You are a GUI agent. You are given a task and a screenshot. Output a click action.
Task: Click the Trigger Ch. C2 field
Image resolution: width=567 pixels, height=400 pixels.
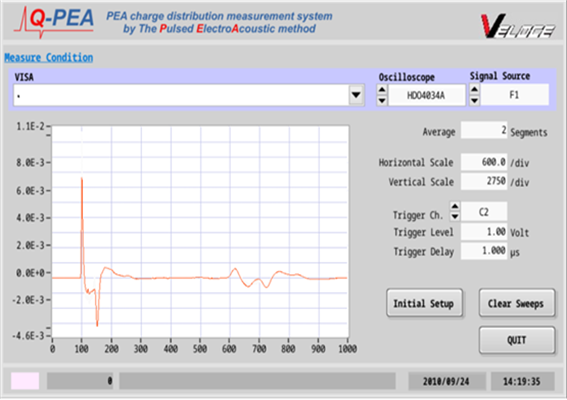484,212
